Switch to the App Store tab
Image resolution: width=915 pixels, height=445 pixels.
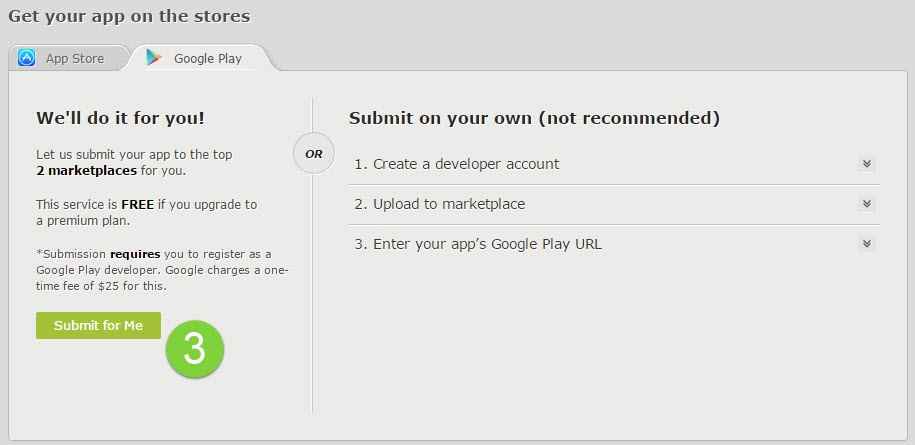[x=74, y=58]
